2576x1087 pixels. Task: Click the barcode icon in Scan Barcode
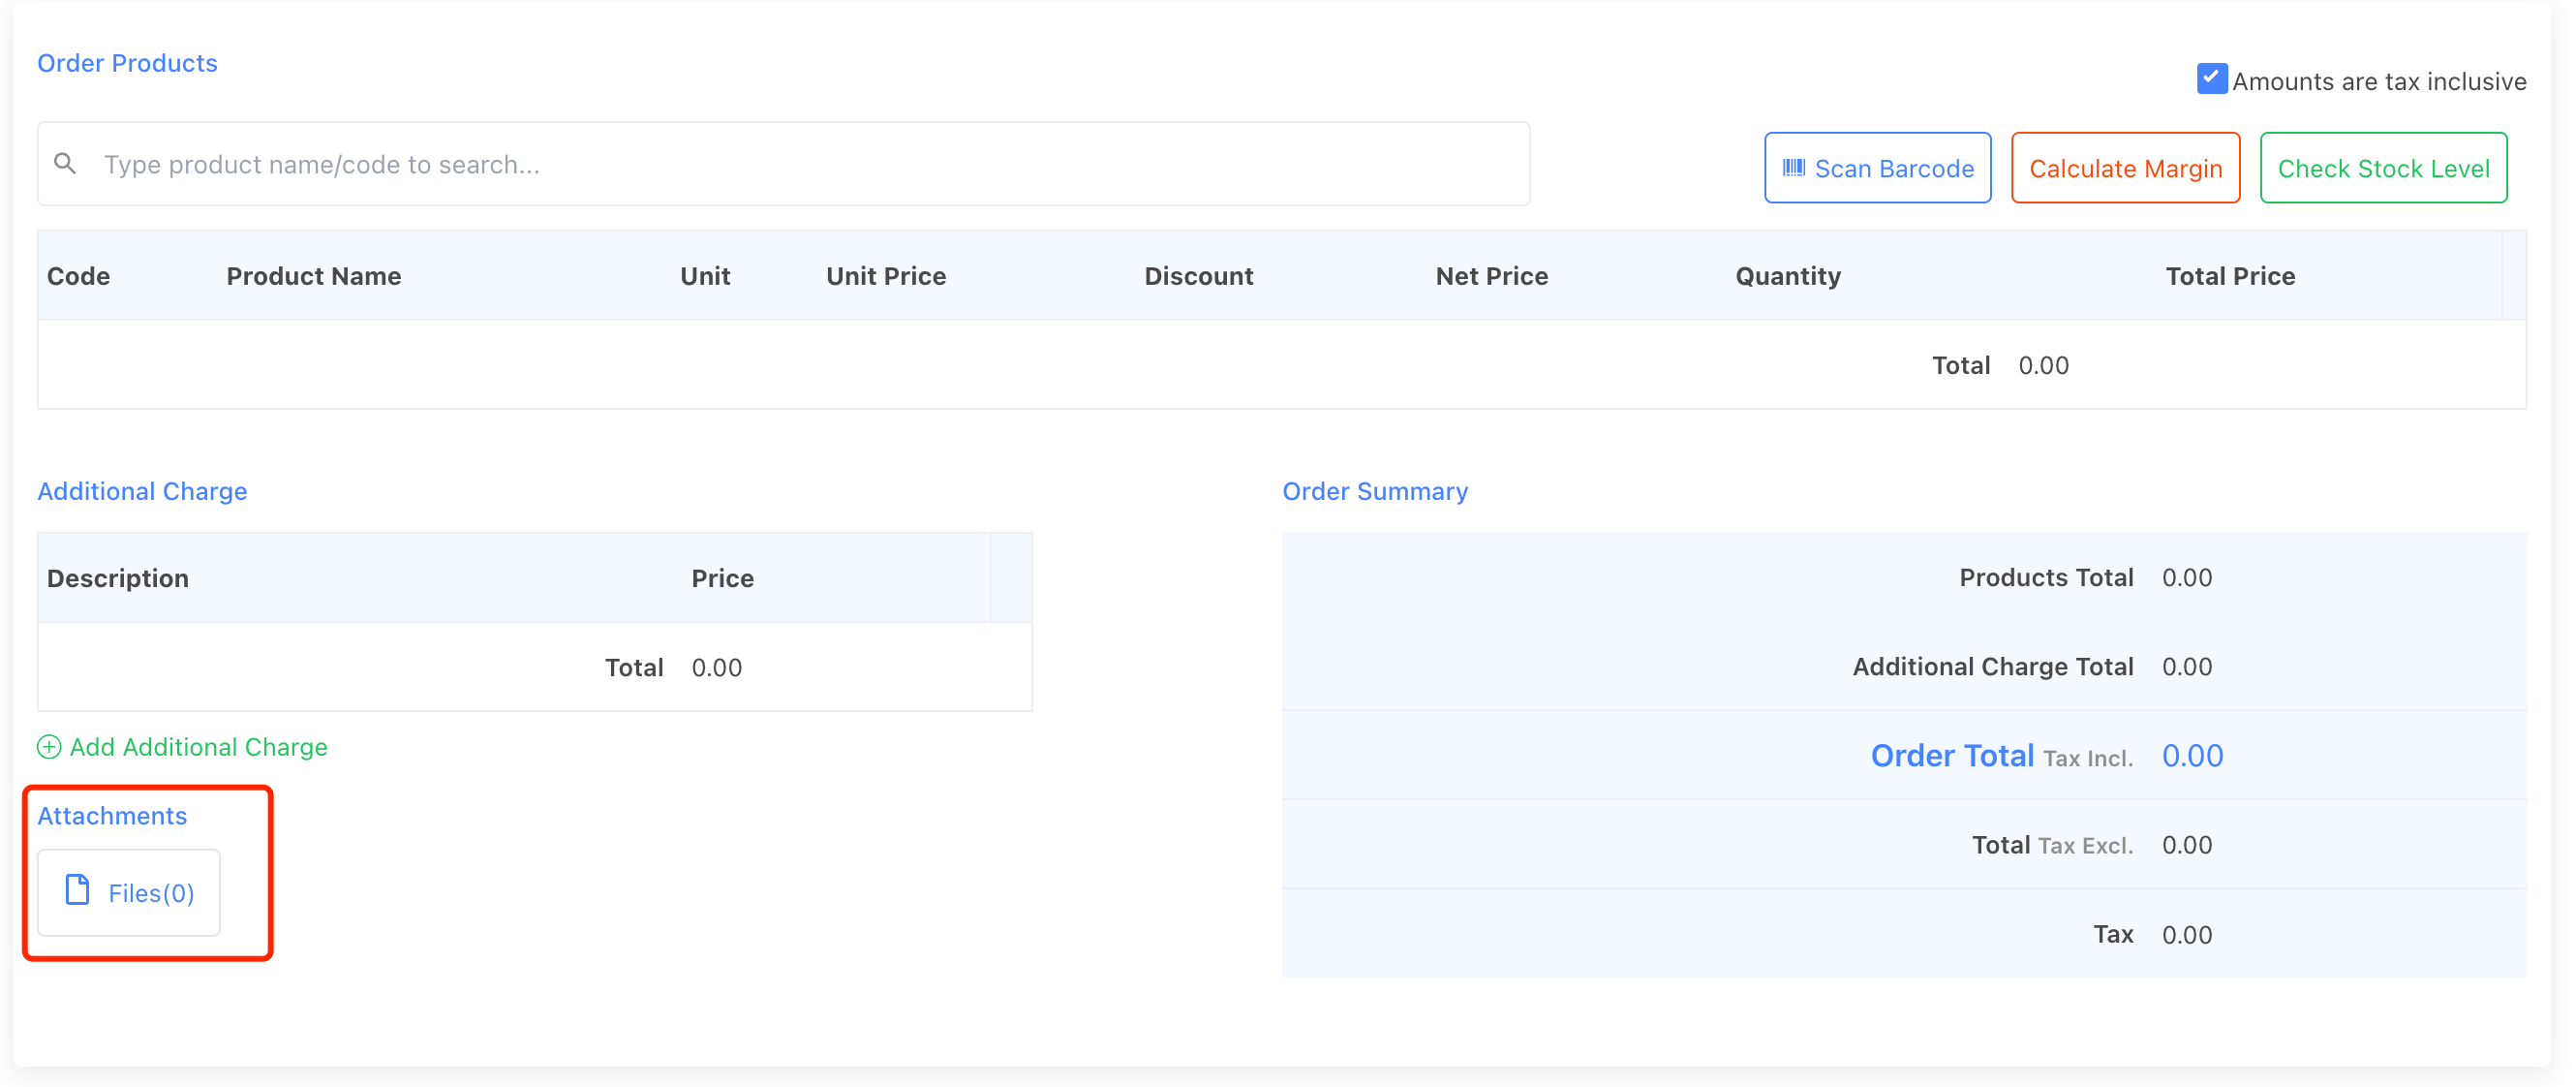(x=1793, y=168)
